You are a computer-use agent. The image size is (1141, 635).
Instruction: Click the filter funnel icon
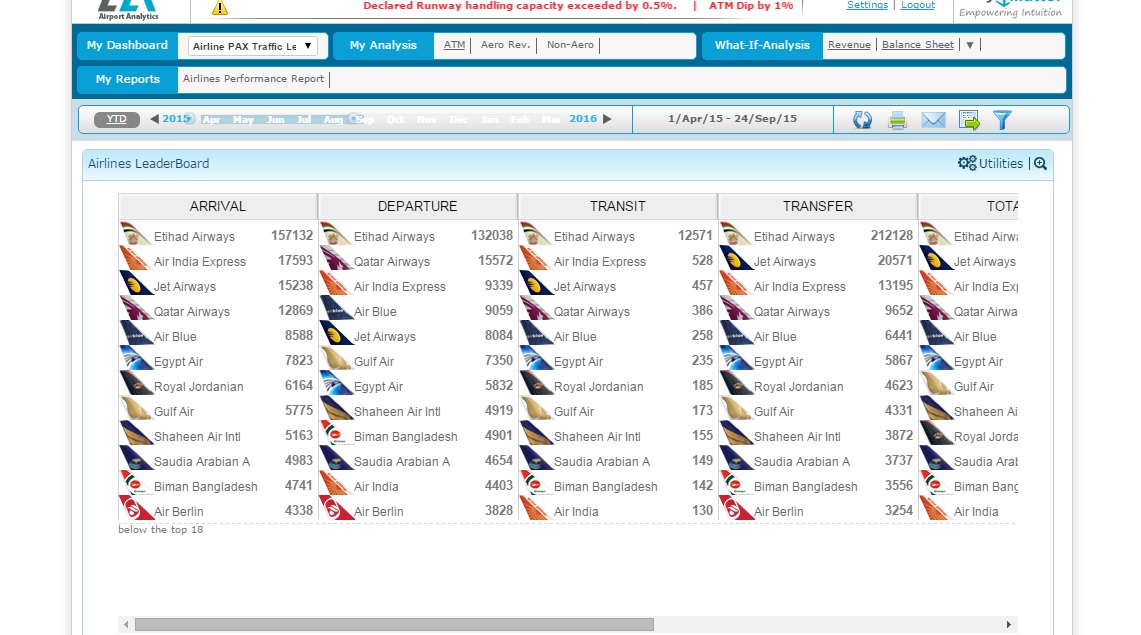[1003, 120]
